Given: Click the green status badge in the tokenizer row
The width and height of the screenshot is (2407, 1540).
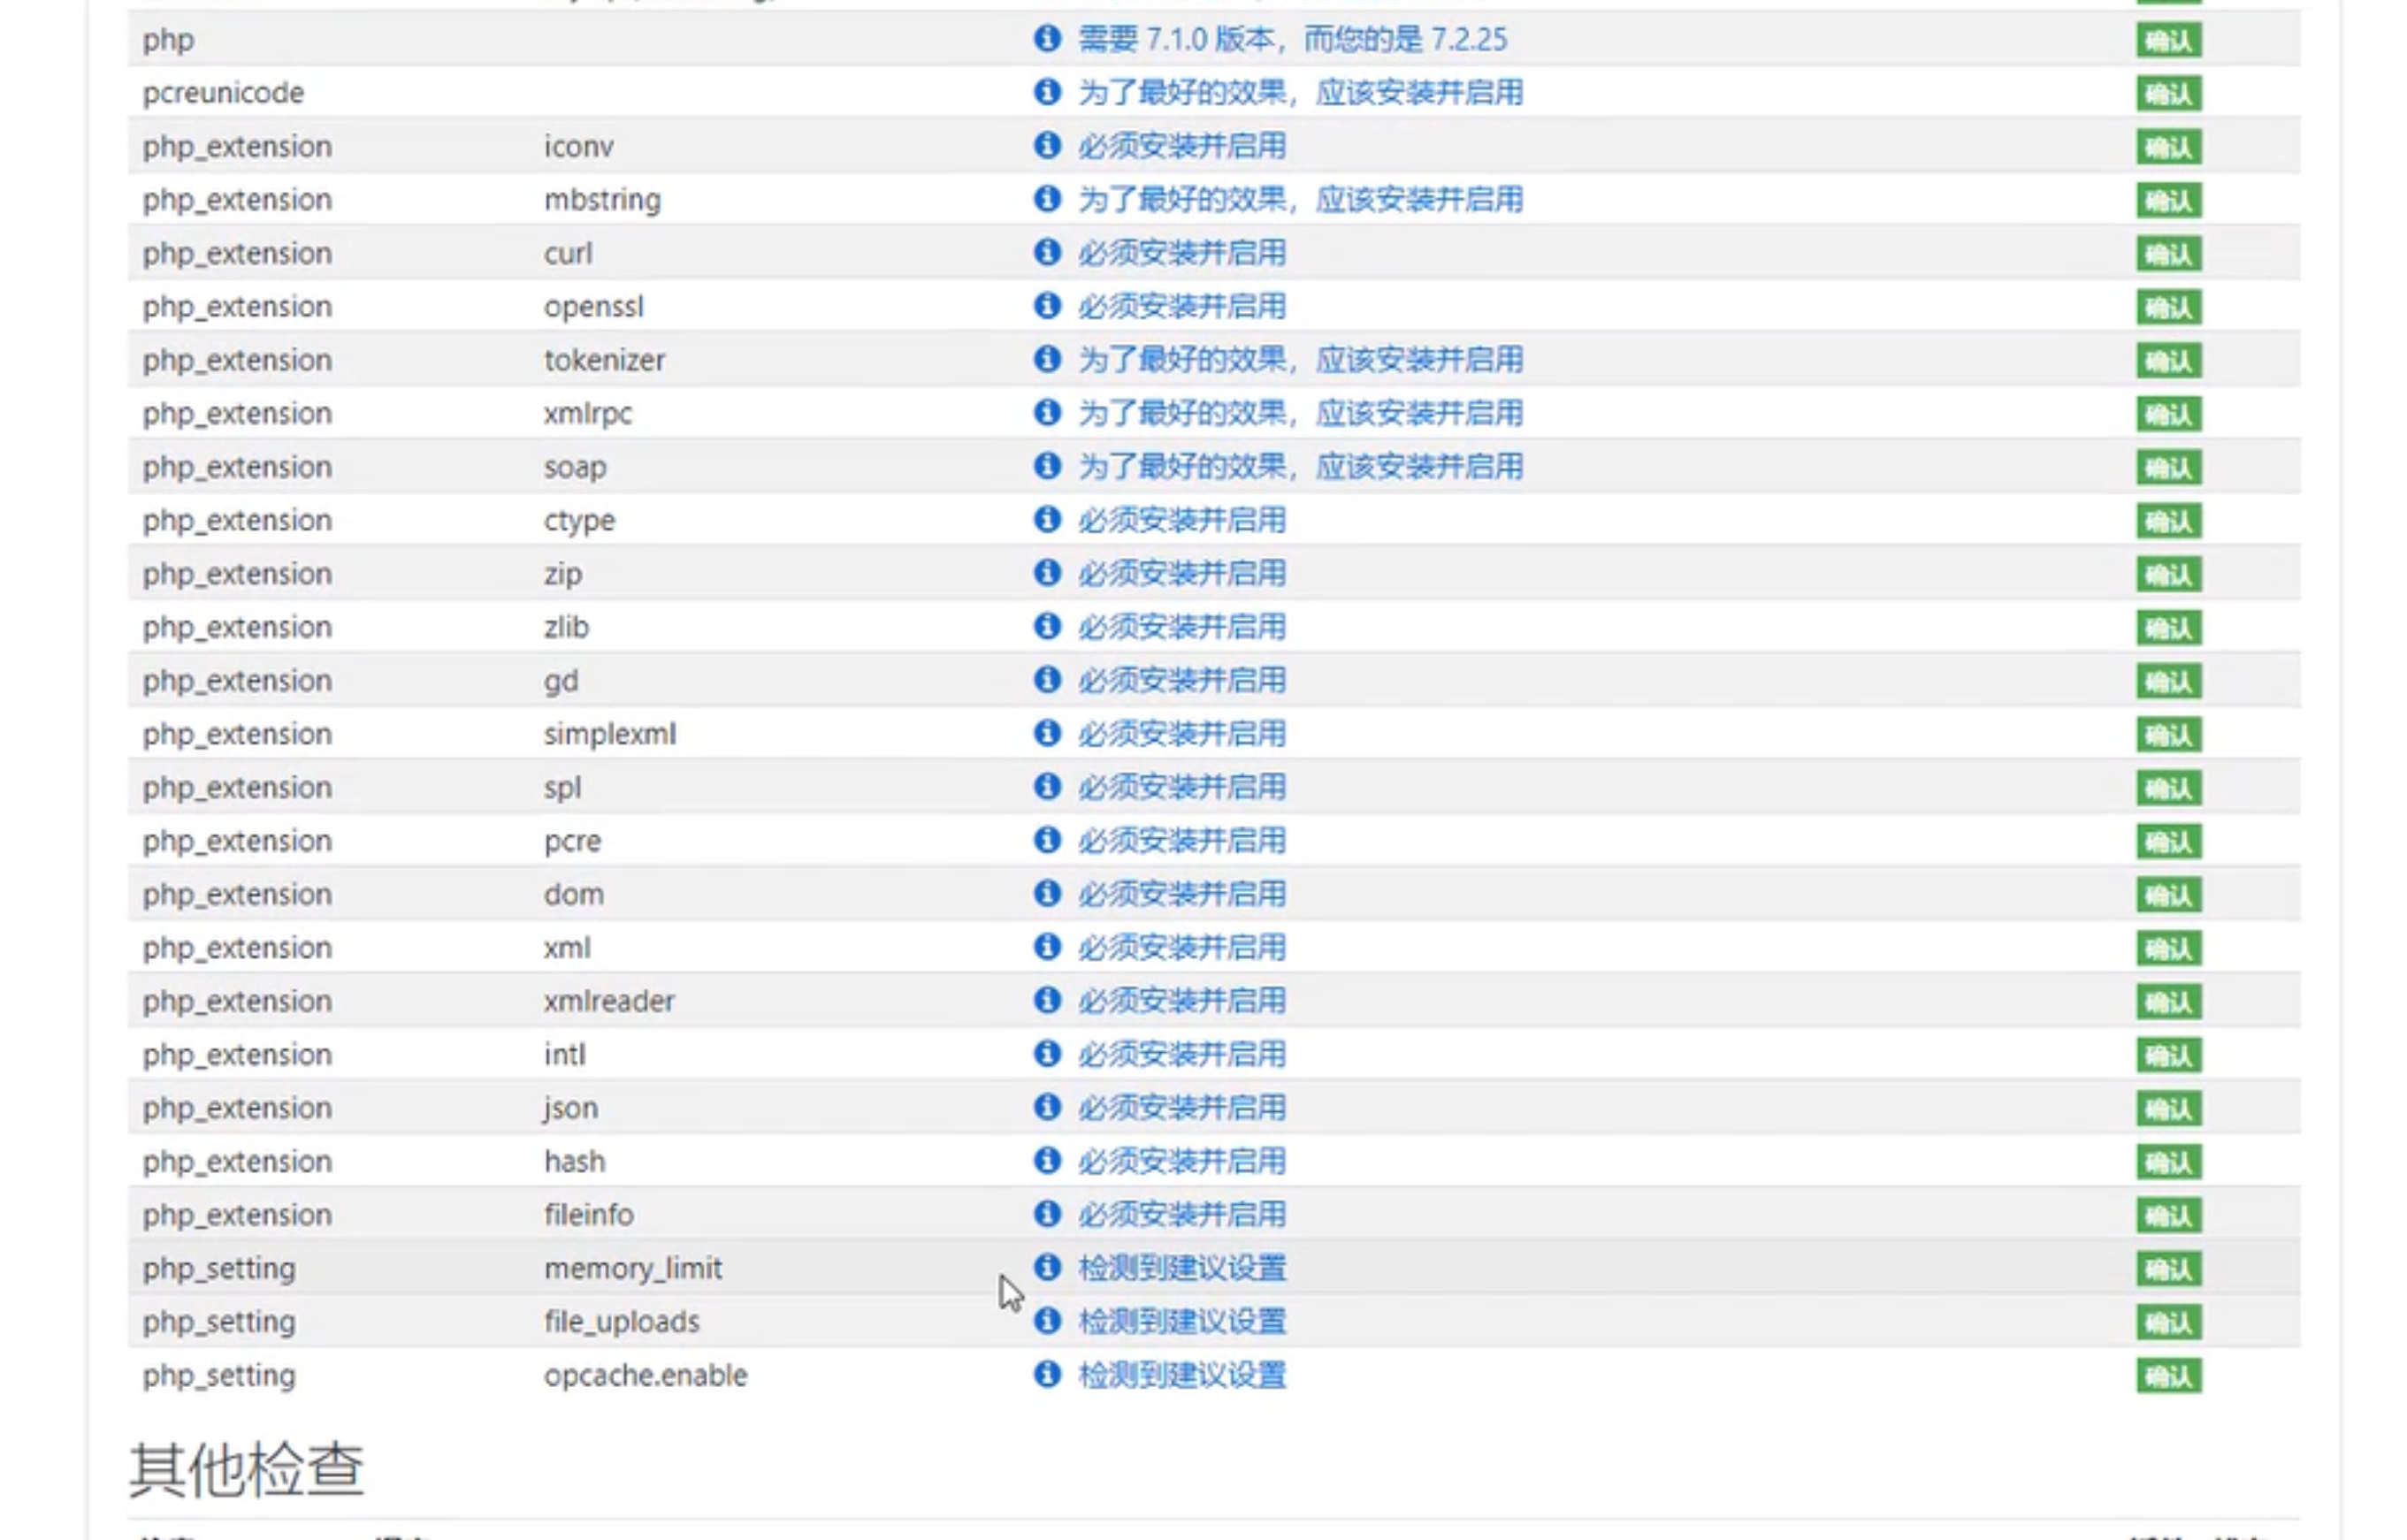Looking at the screenshot, I should 2168,361.
